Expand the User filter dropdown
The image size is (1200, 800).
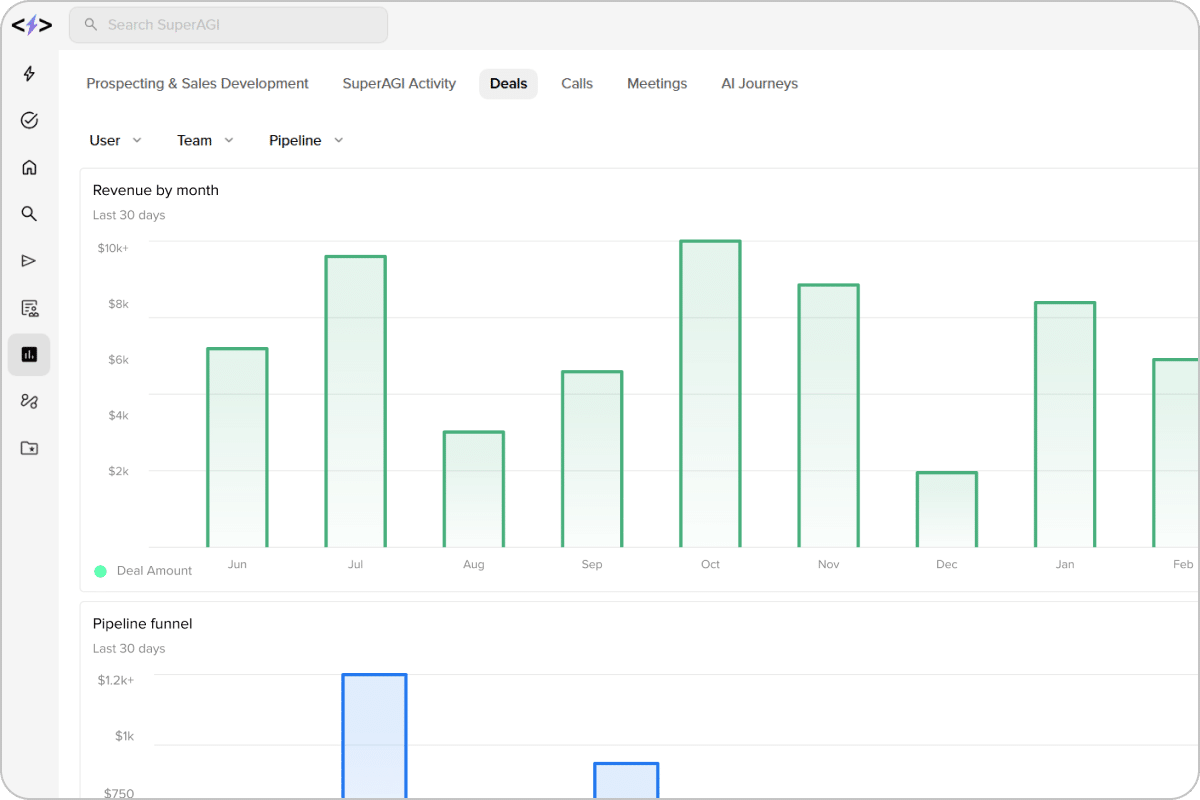(x=116, y=141)
